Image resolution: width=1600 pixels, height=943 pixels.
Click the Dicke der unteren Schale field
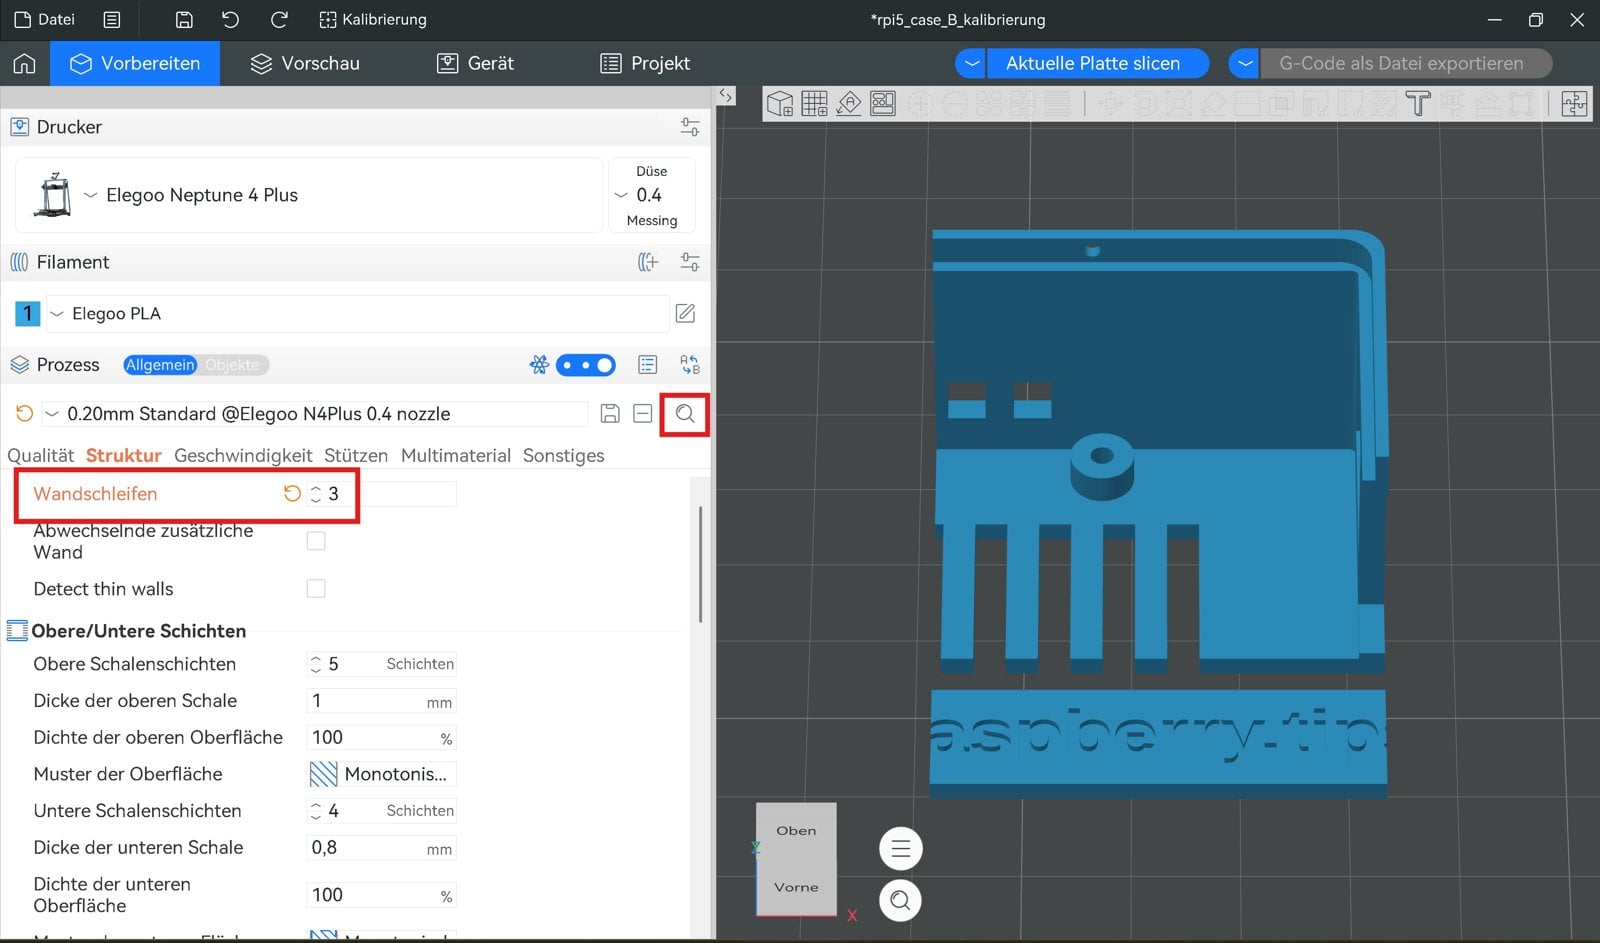click(381, 848)
